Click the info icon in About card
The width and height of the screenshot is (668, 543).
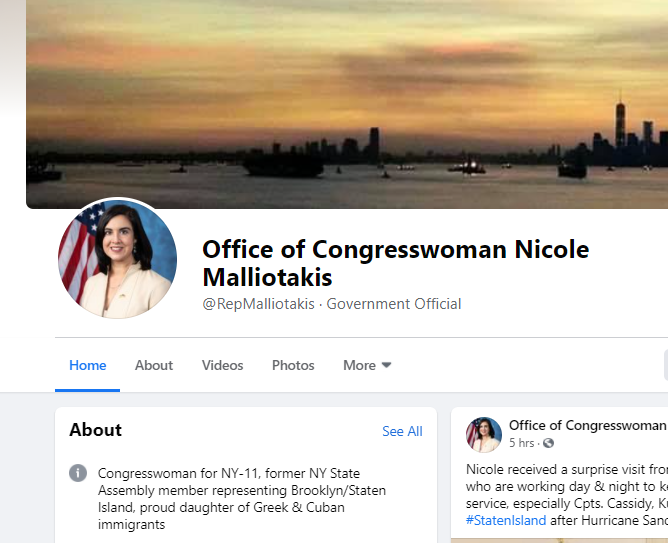78,473
